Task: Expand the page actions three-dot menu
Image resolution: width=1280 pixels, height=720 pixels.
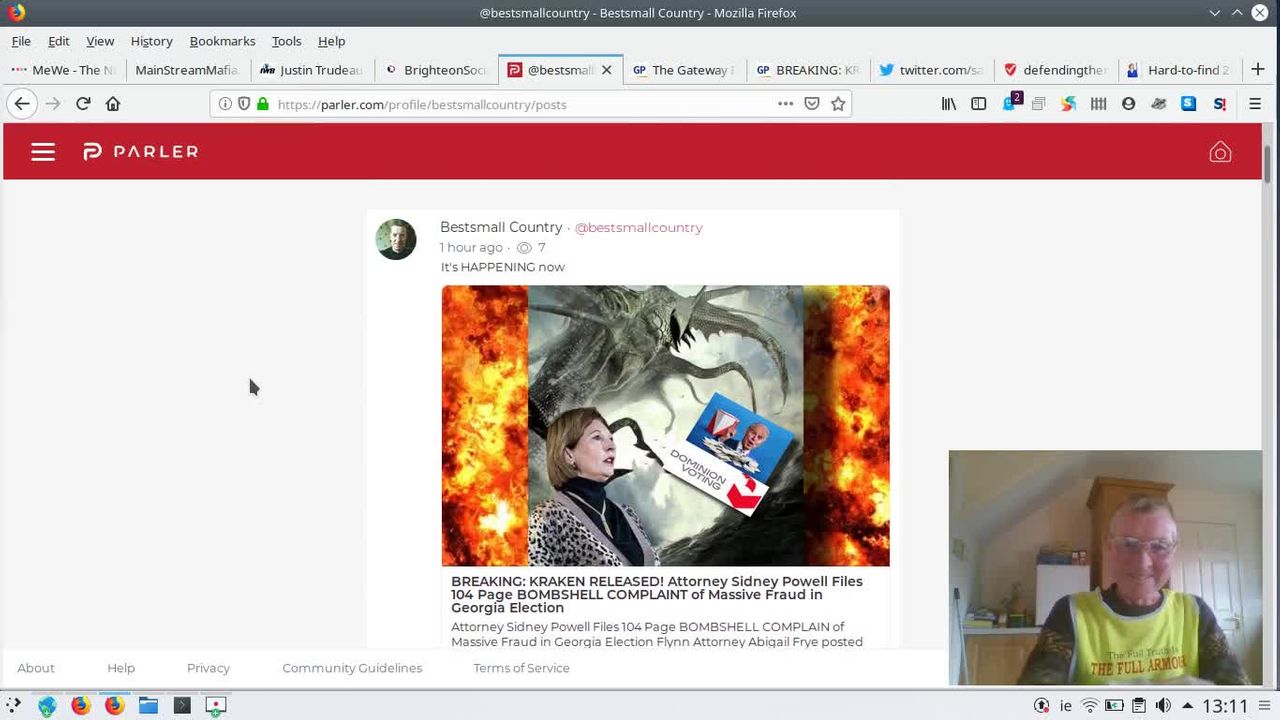Action: (785, 104)
